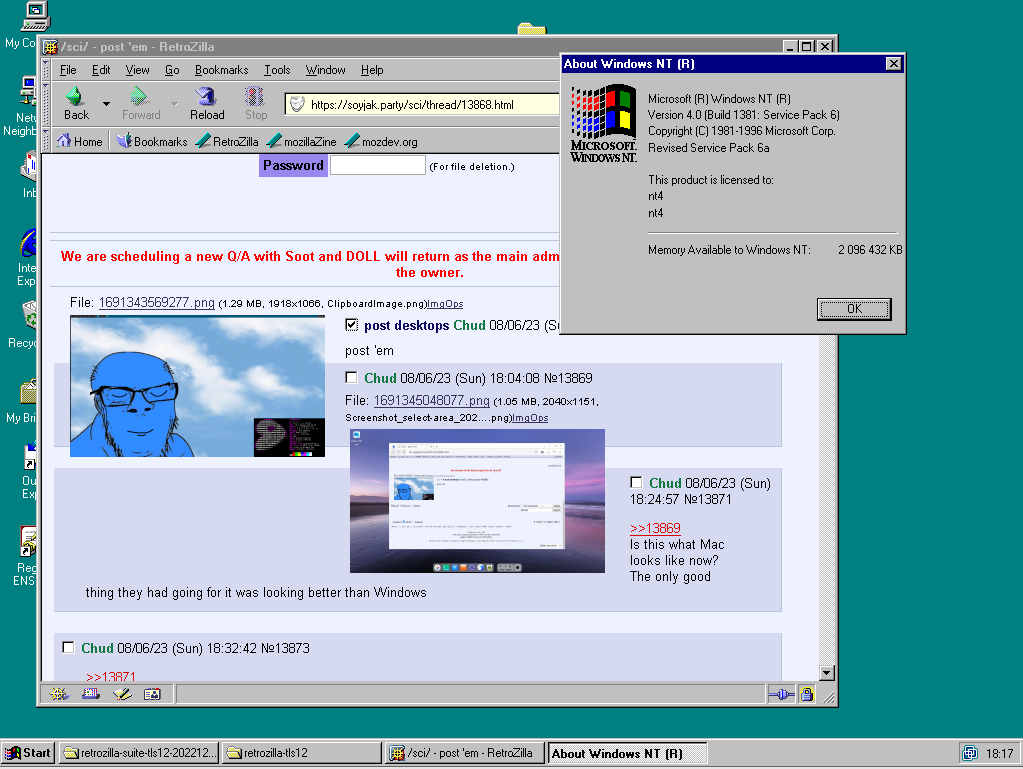Click the online/offline connection icon
The width and height of the screenshot is (1023, 769).
[781, 695]
